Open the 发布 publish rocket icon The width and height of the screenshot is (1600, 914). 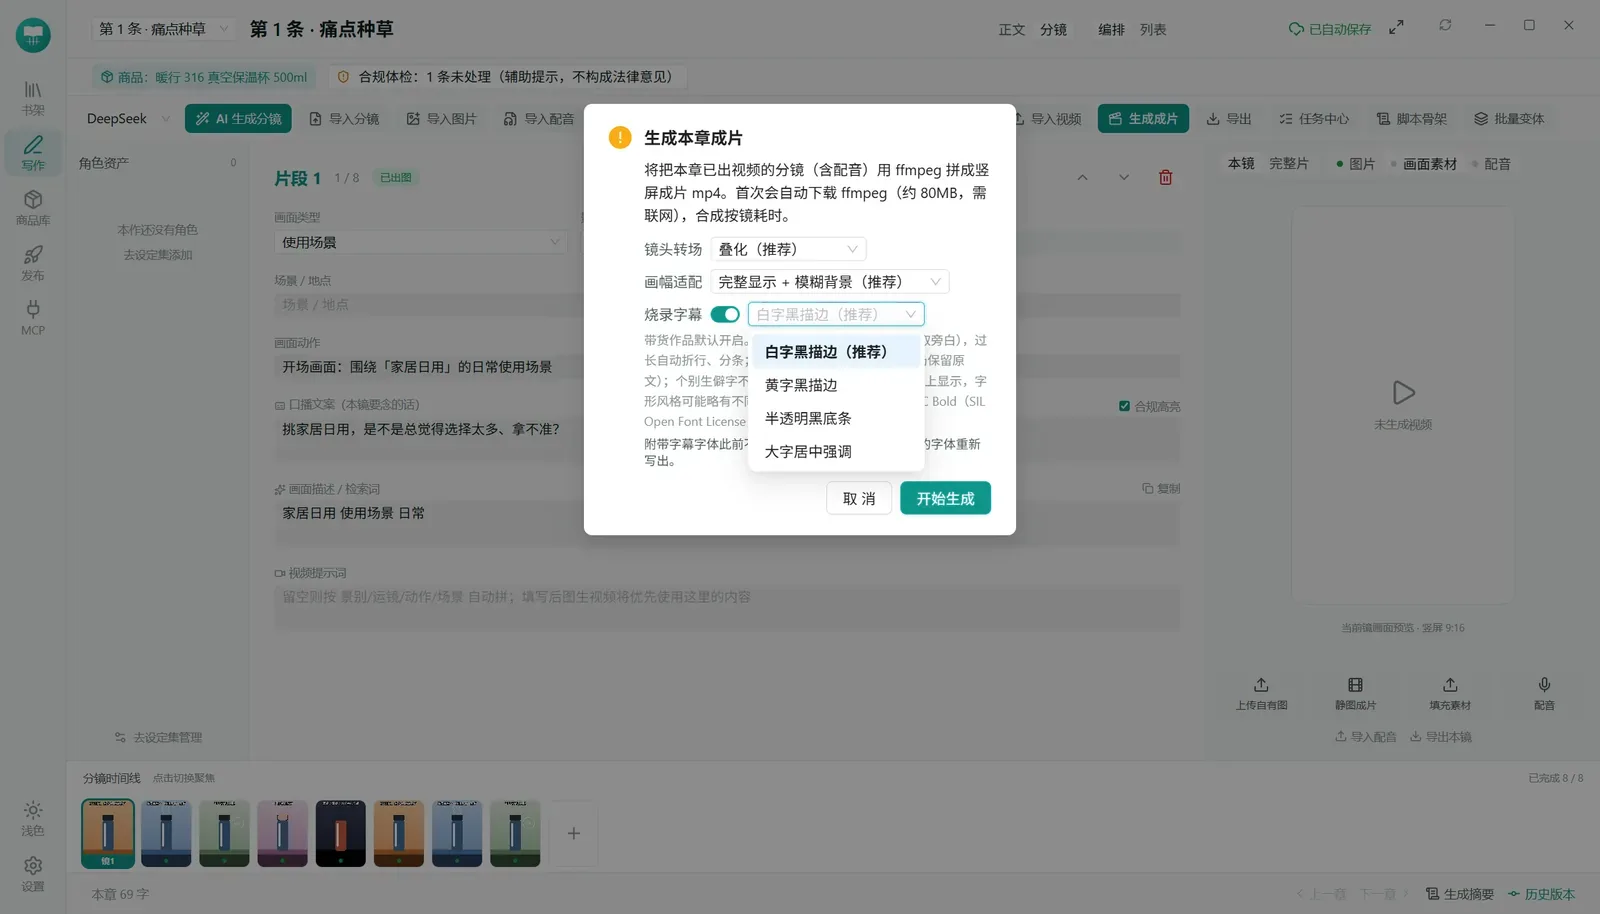(x=33, y=263)
